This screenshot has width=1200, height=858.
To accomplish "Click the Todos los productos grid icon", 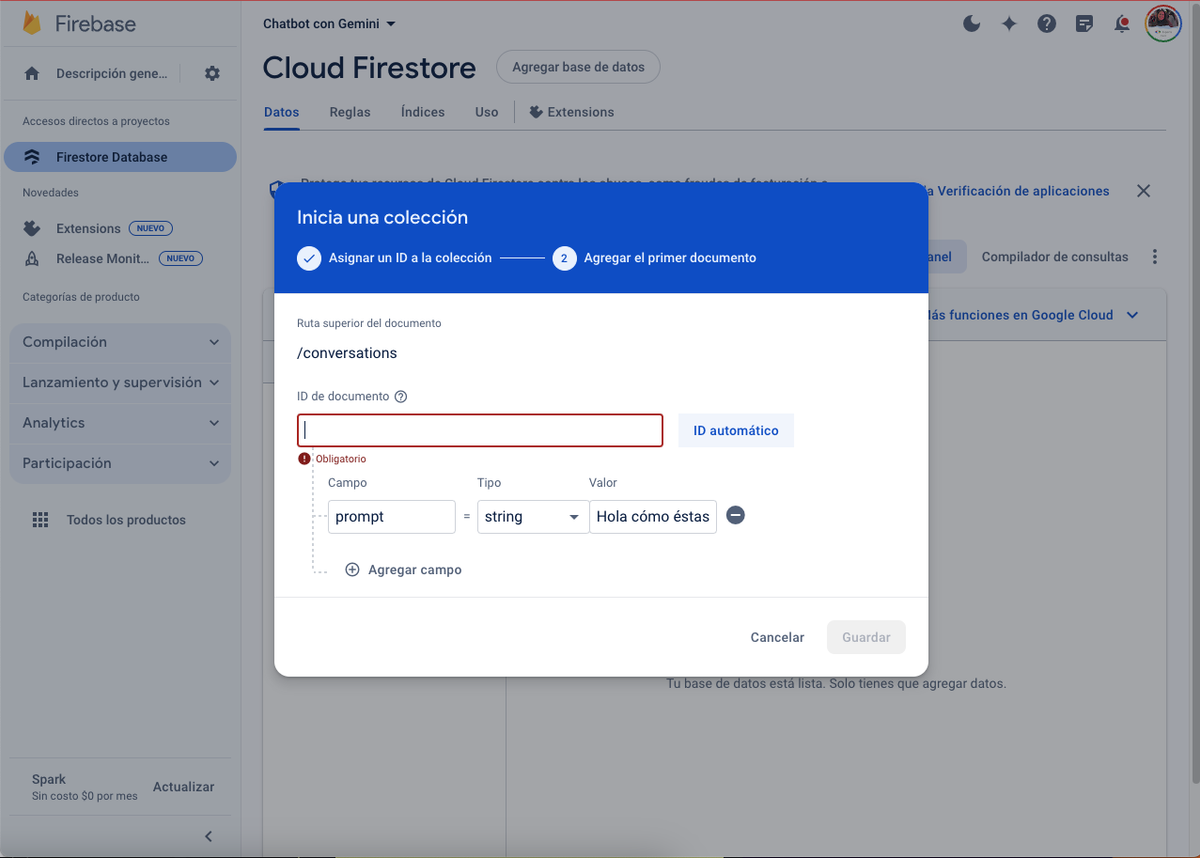I will tap(40, 520).
